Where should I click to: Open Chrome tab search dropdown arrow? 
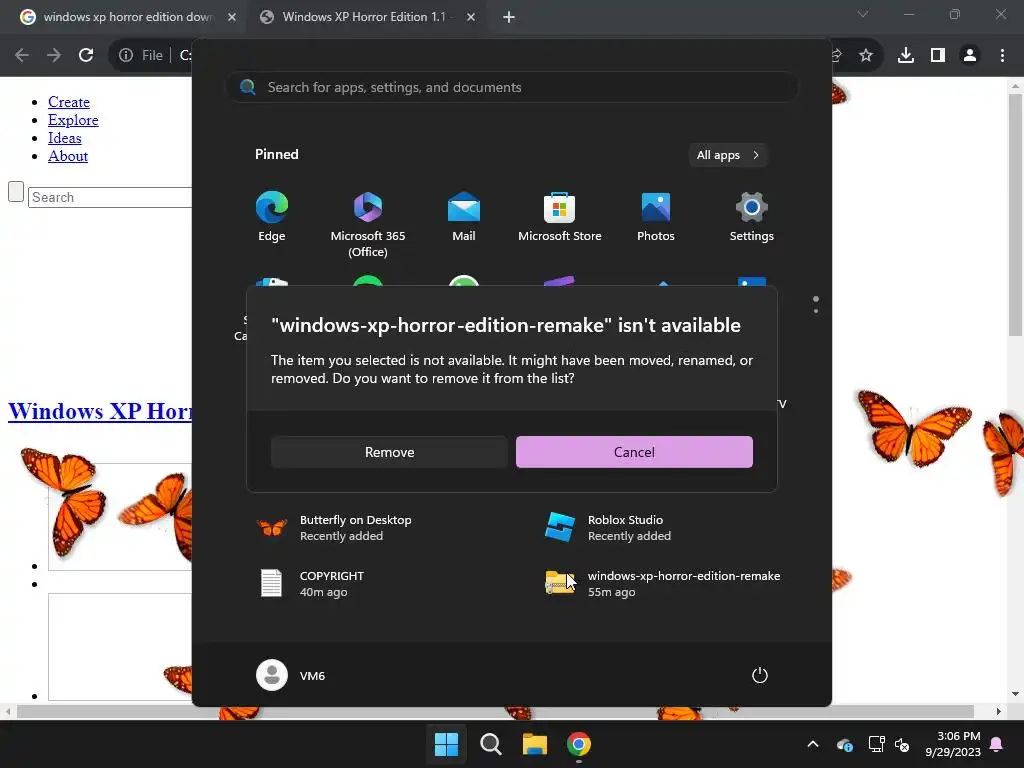[x=863, y=14]
